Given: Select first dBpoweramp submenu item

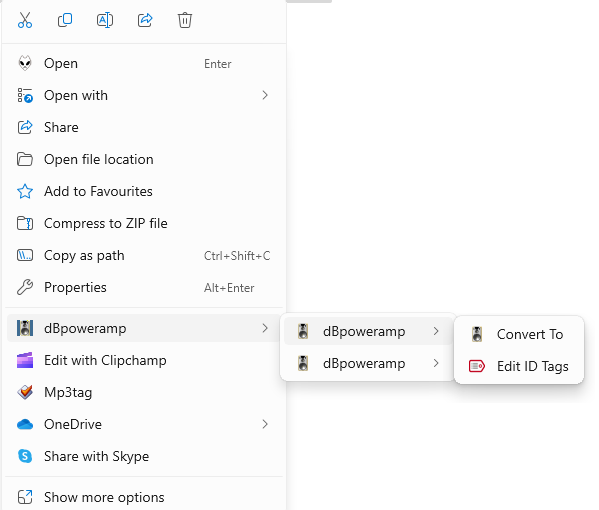Looking at the screenshot, I should point(368,331).
